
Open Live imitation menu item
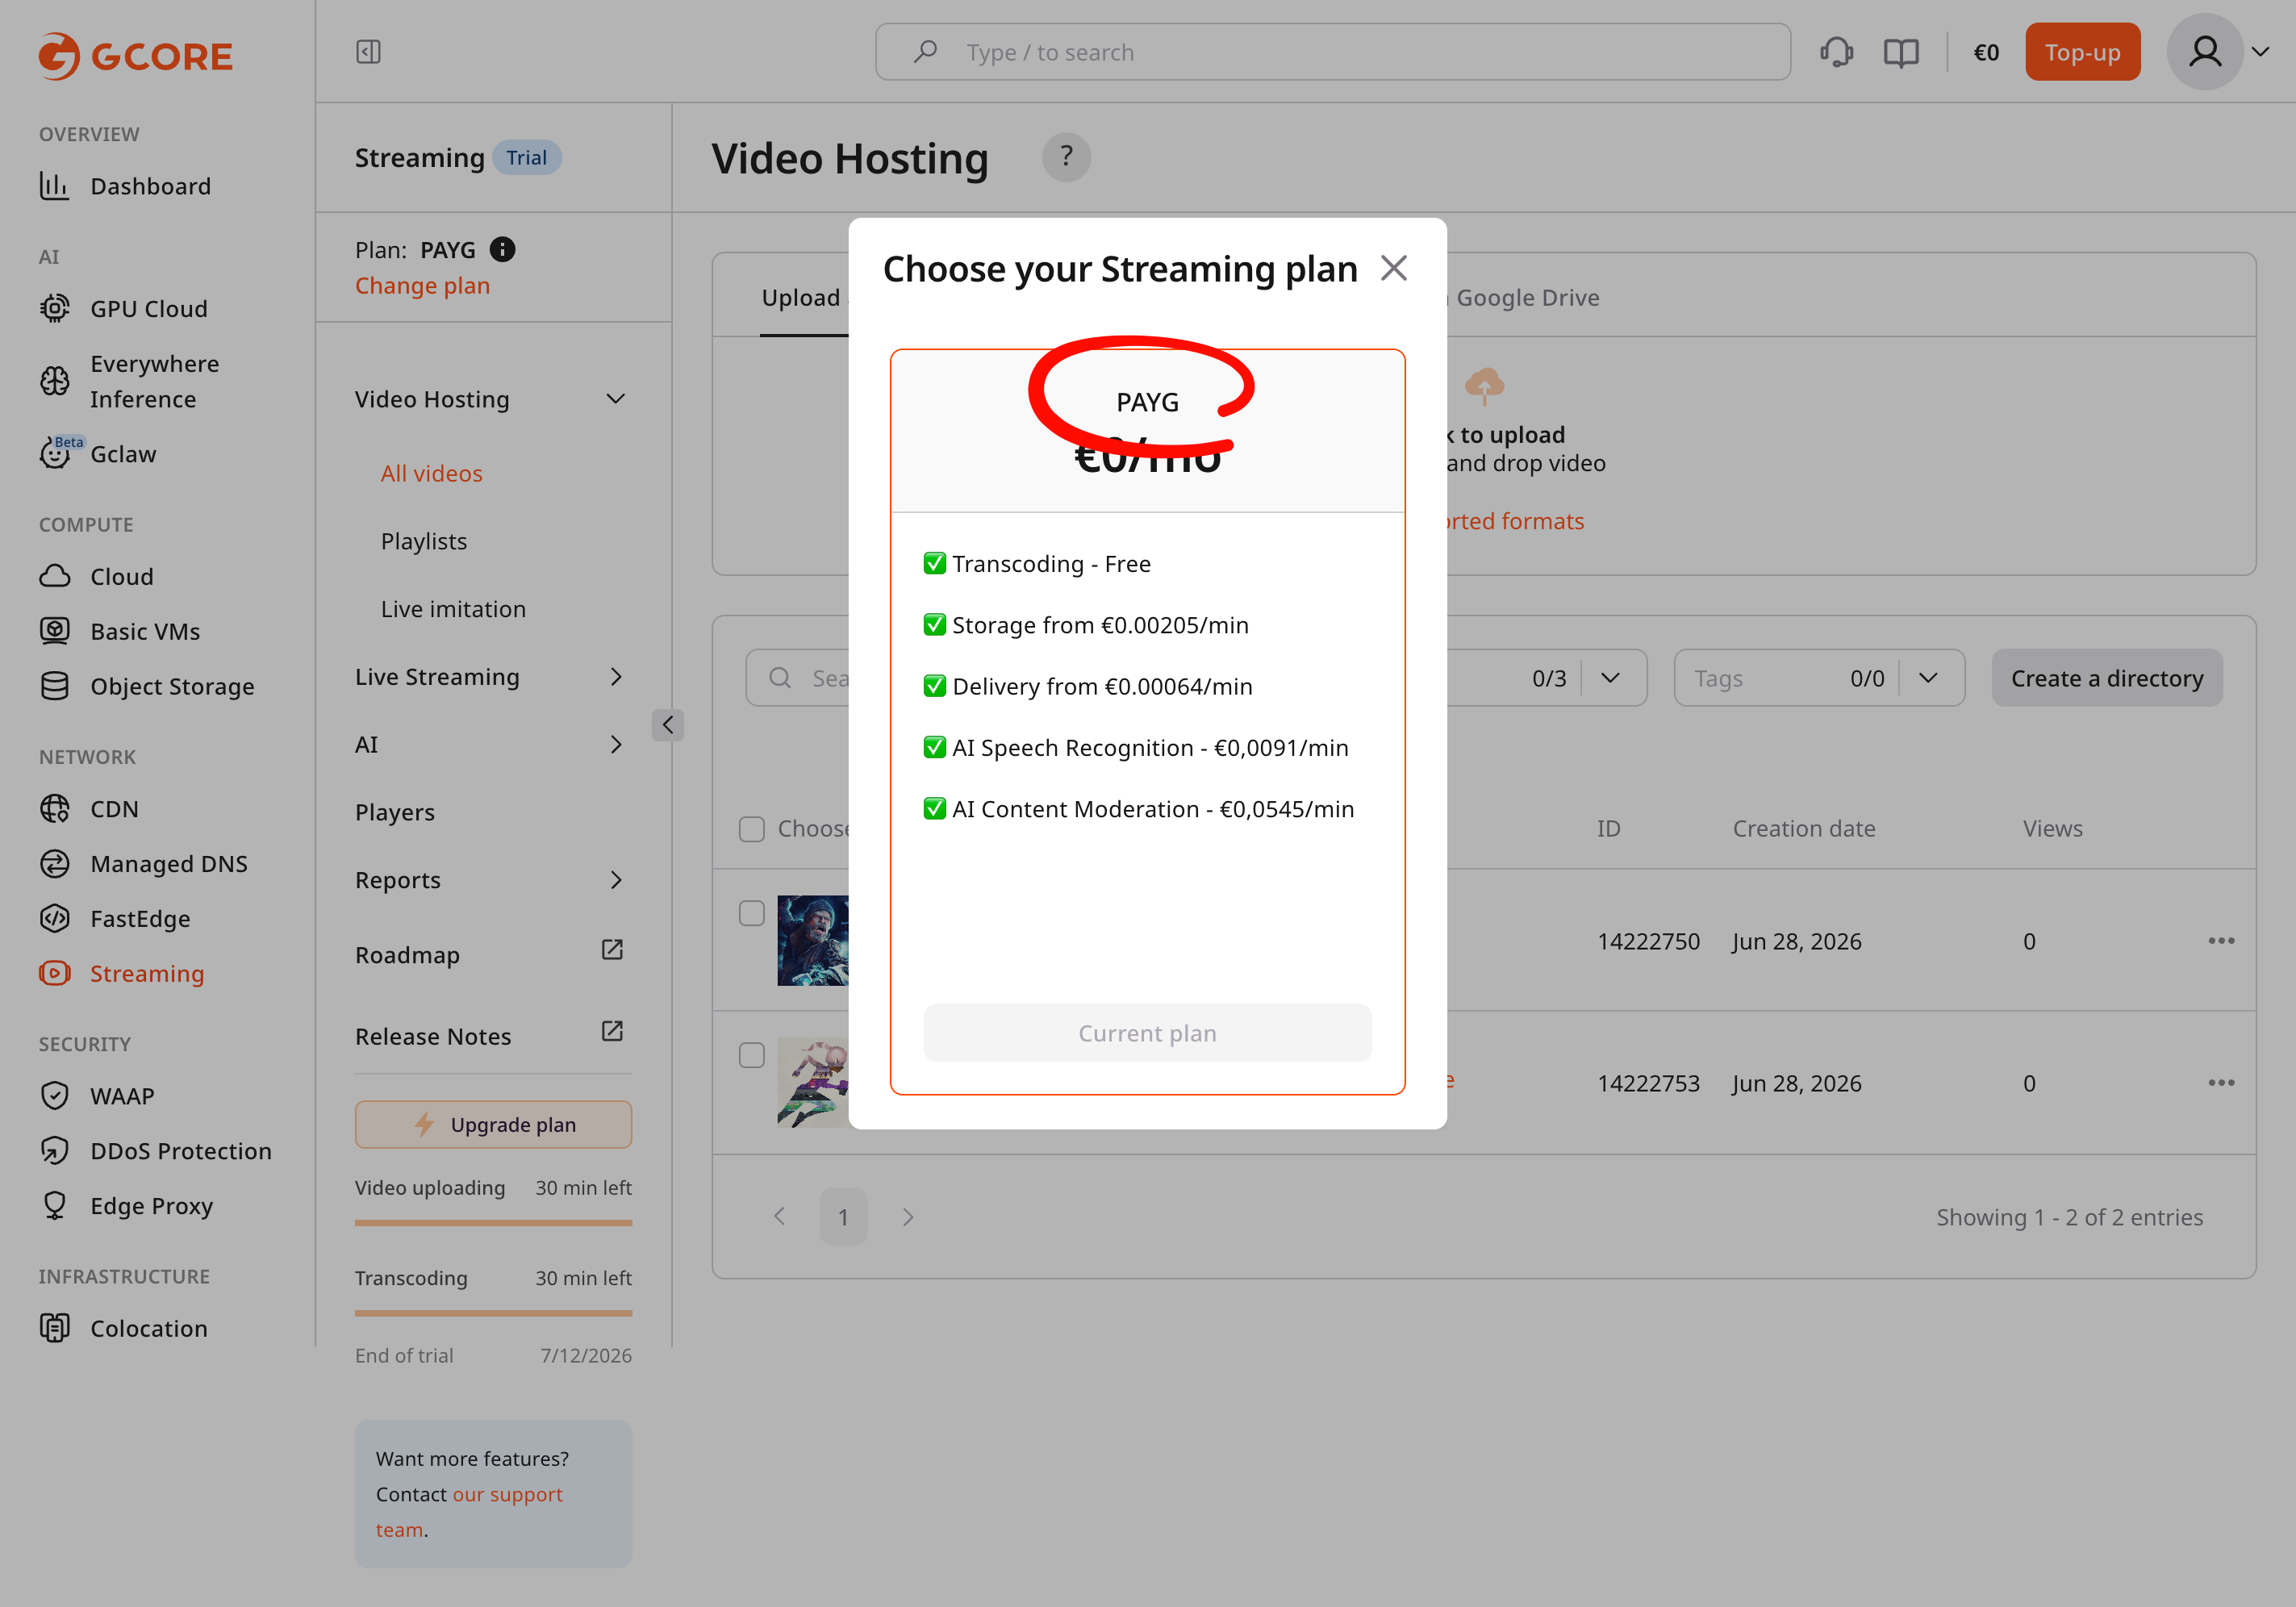[x=453, y=609]
